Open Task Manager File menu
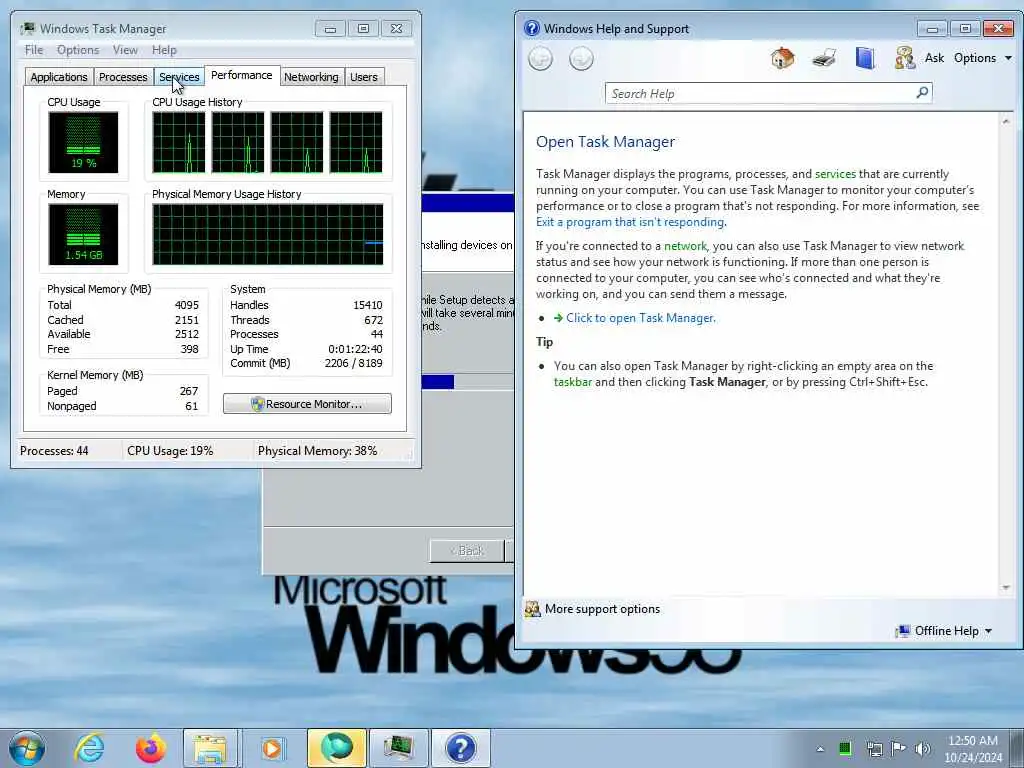This screenshot has width=1024, height=768. click(x=34, y=50)
